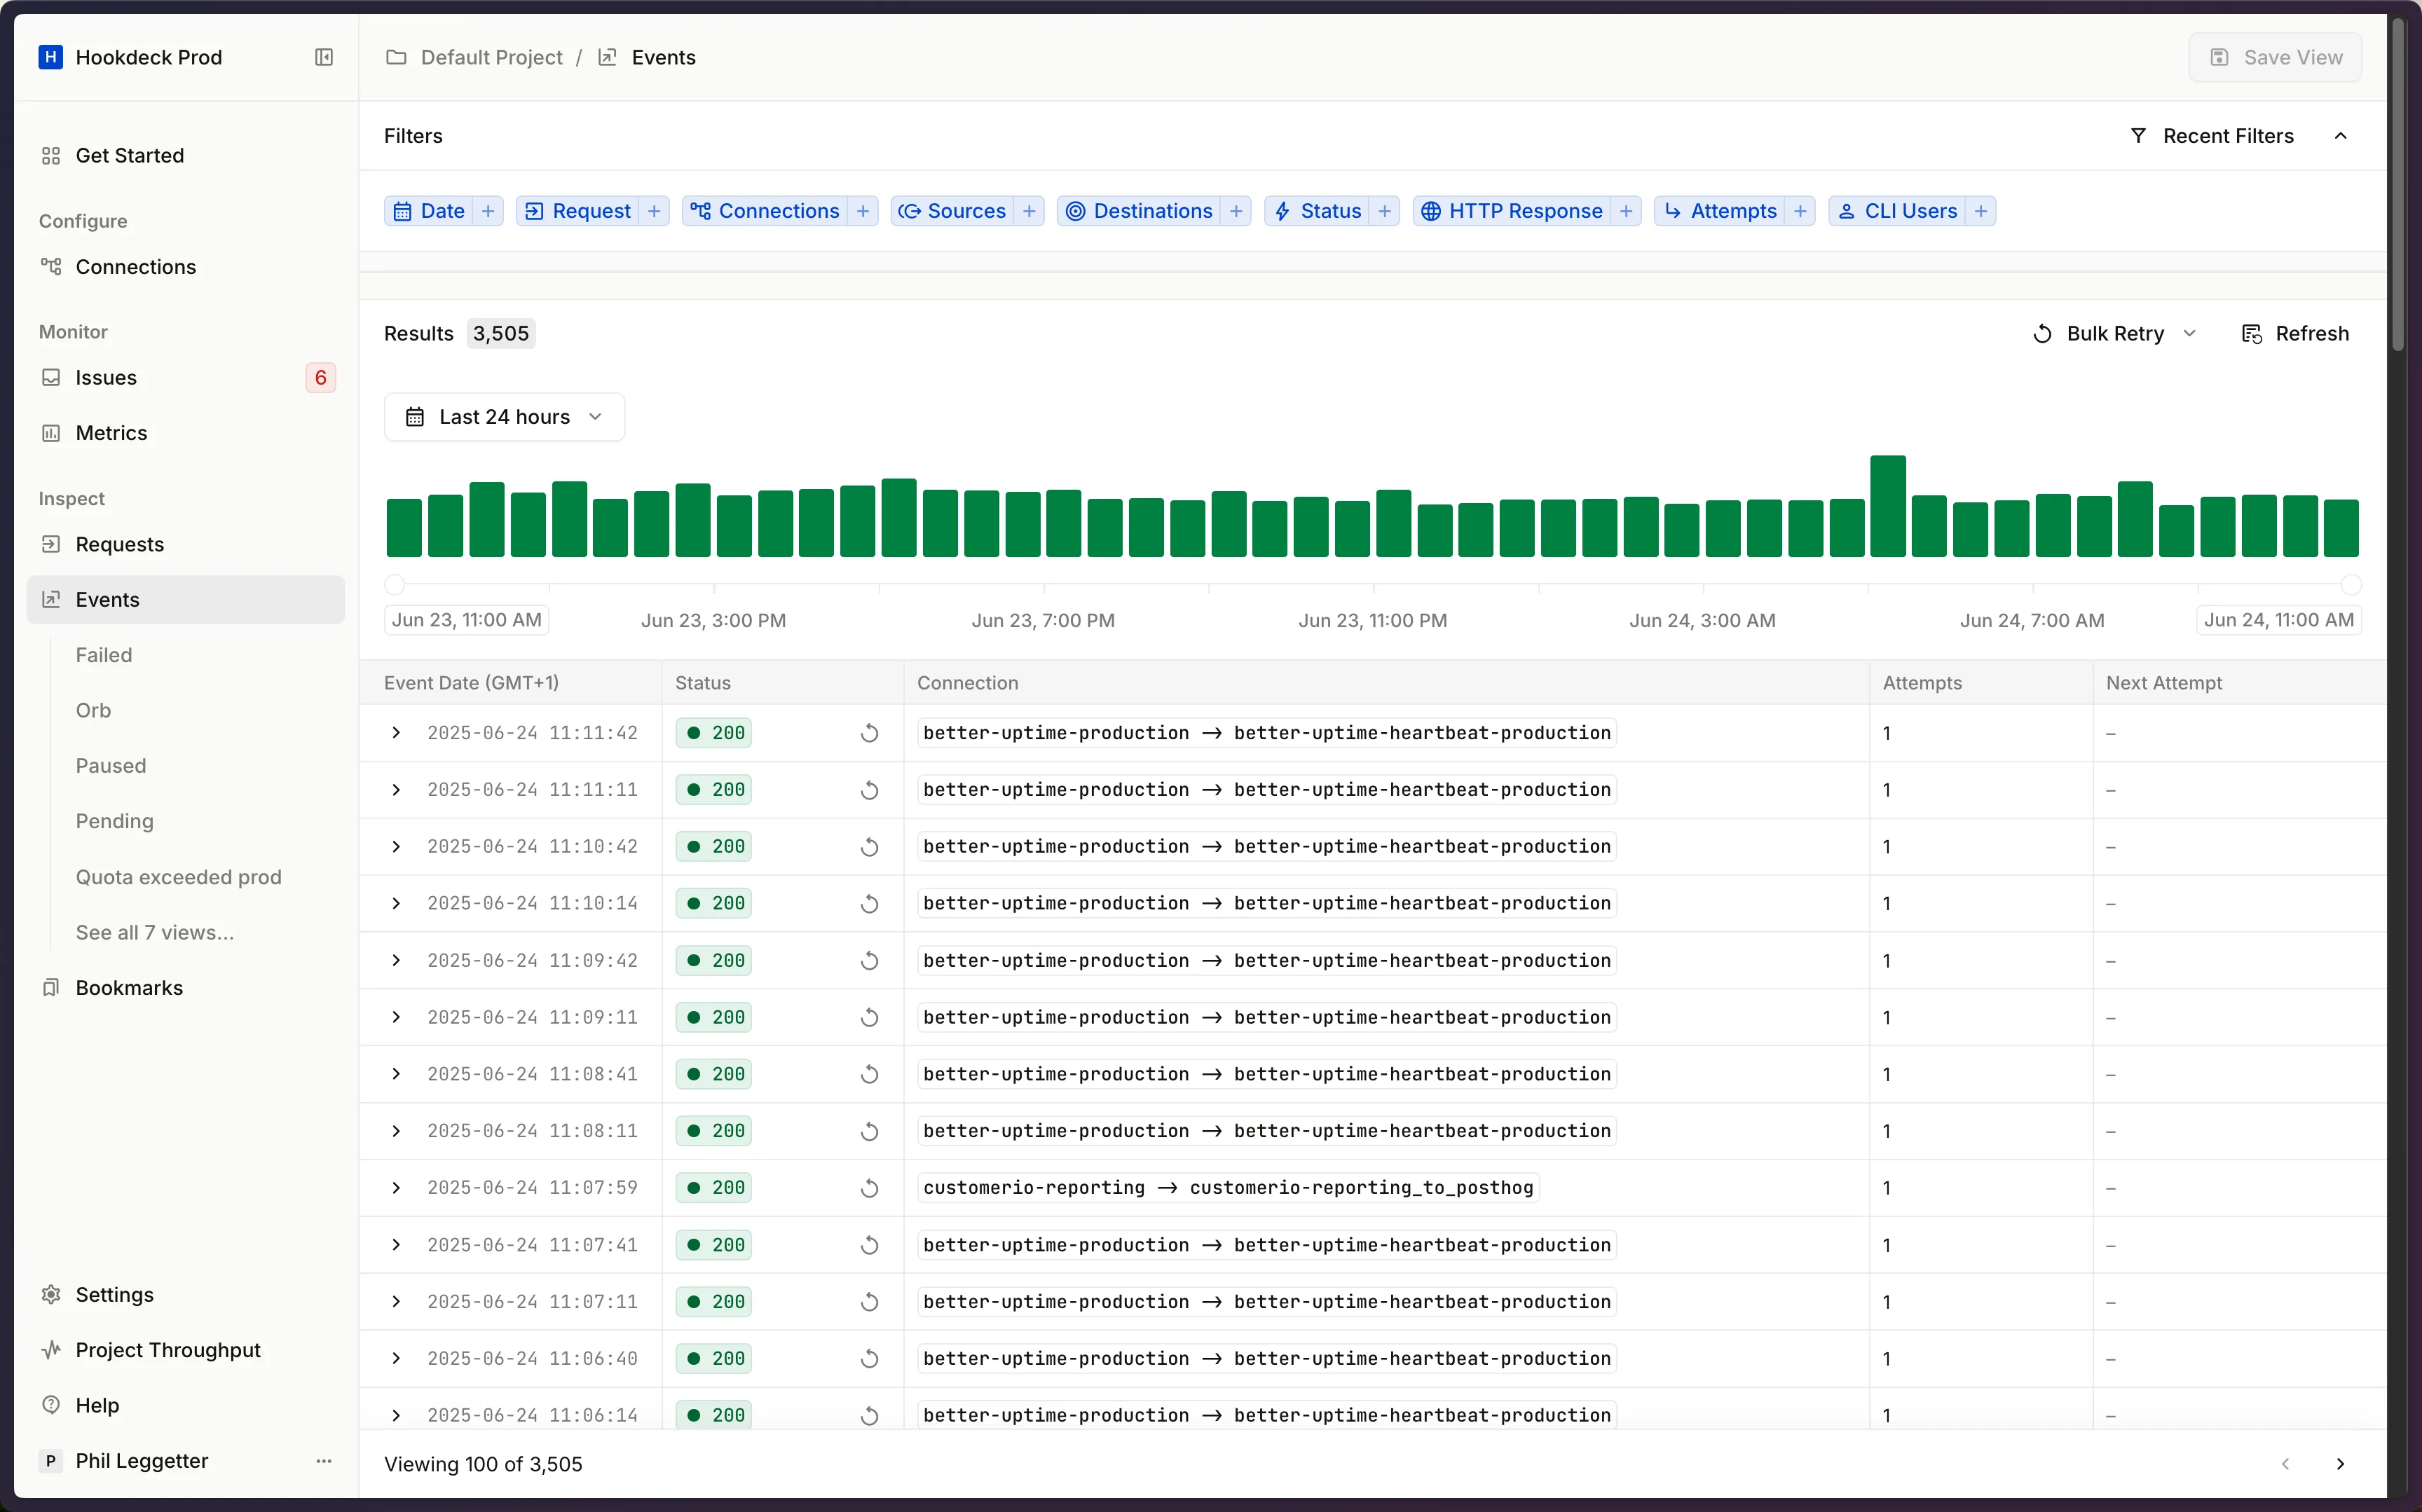Collapse the sidebar with the panel icon
2422x1512 pixels.
pyautogui.click(x=323, y=57)
